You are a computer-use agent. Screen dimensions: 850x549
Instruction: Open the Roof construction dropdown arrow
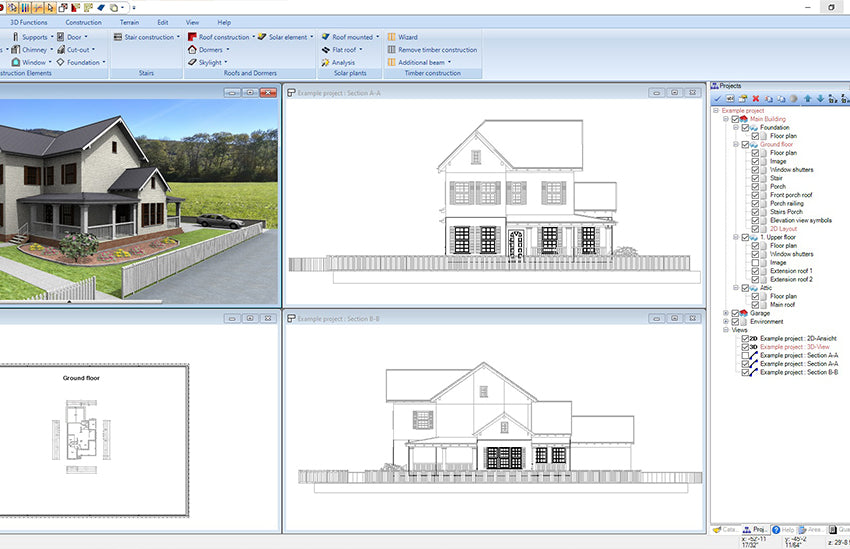pos(253,37)
